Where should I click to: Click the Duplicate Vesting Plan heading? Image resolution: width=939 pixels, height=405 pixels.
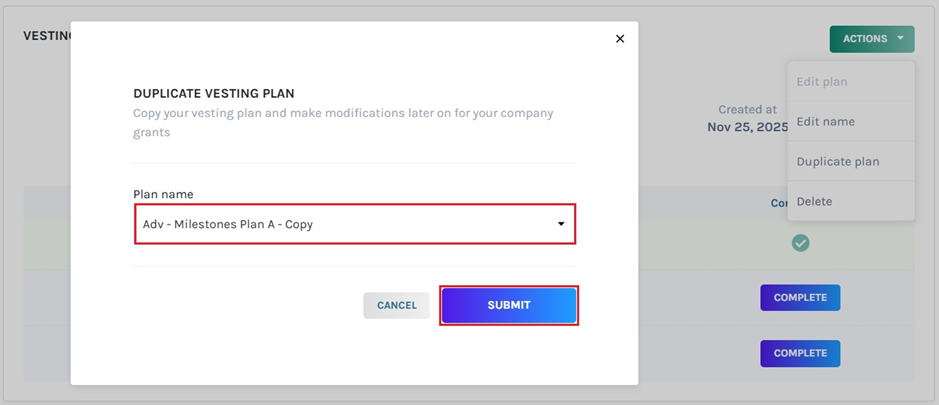(x=213, y=93)
